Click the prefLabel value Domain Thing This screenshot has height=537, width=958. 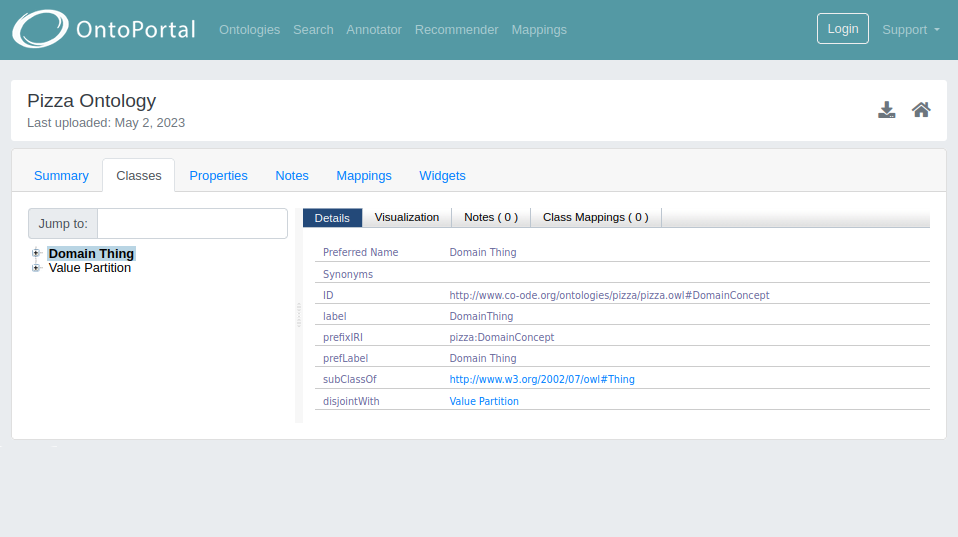(x=483, y=359)
